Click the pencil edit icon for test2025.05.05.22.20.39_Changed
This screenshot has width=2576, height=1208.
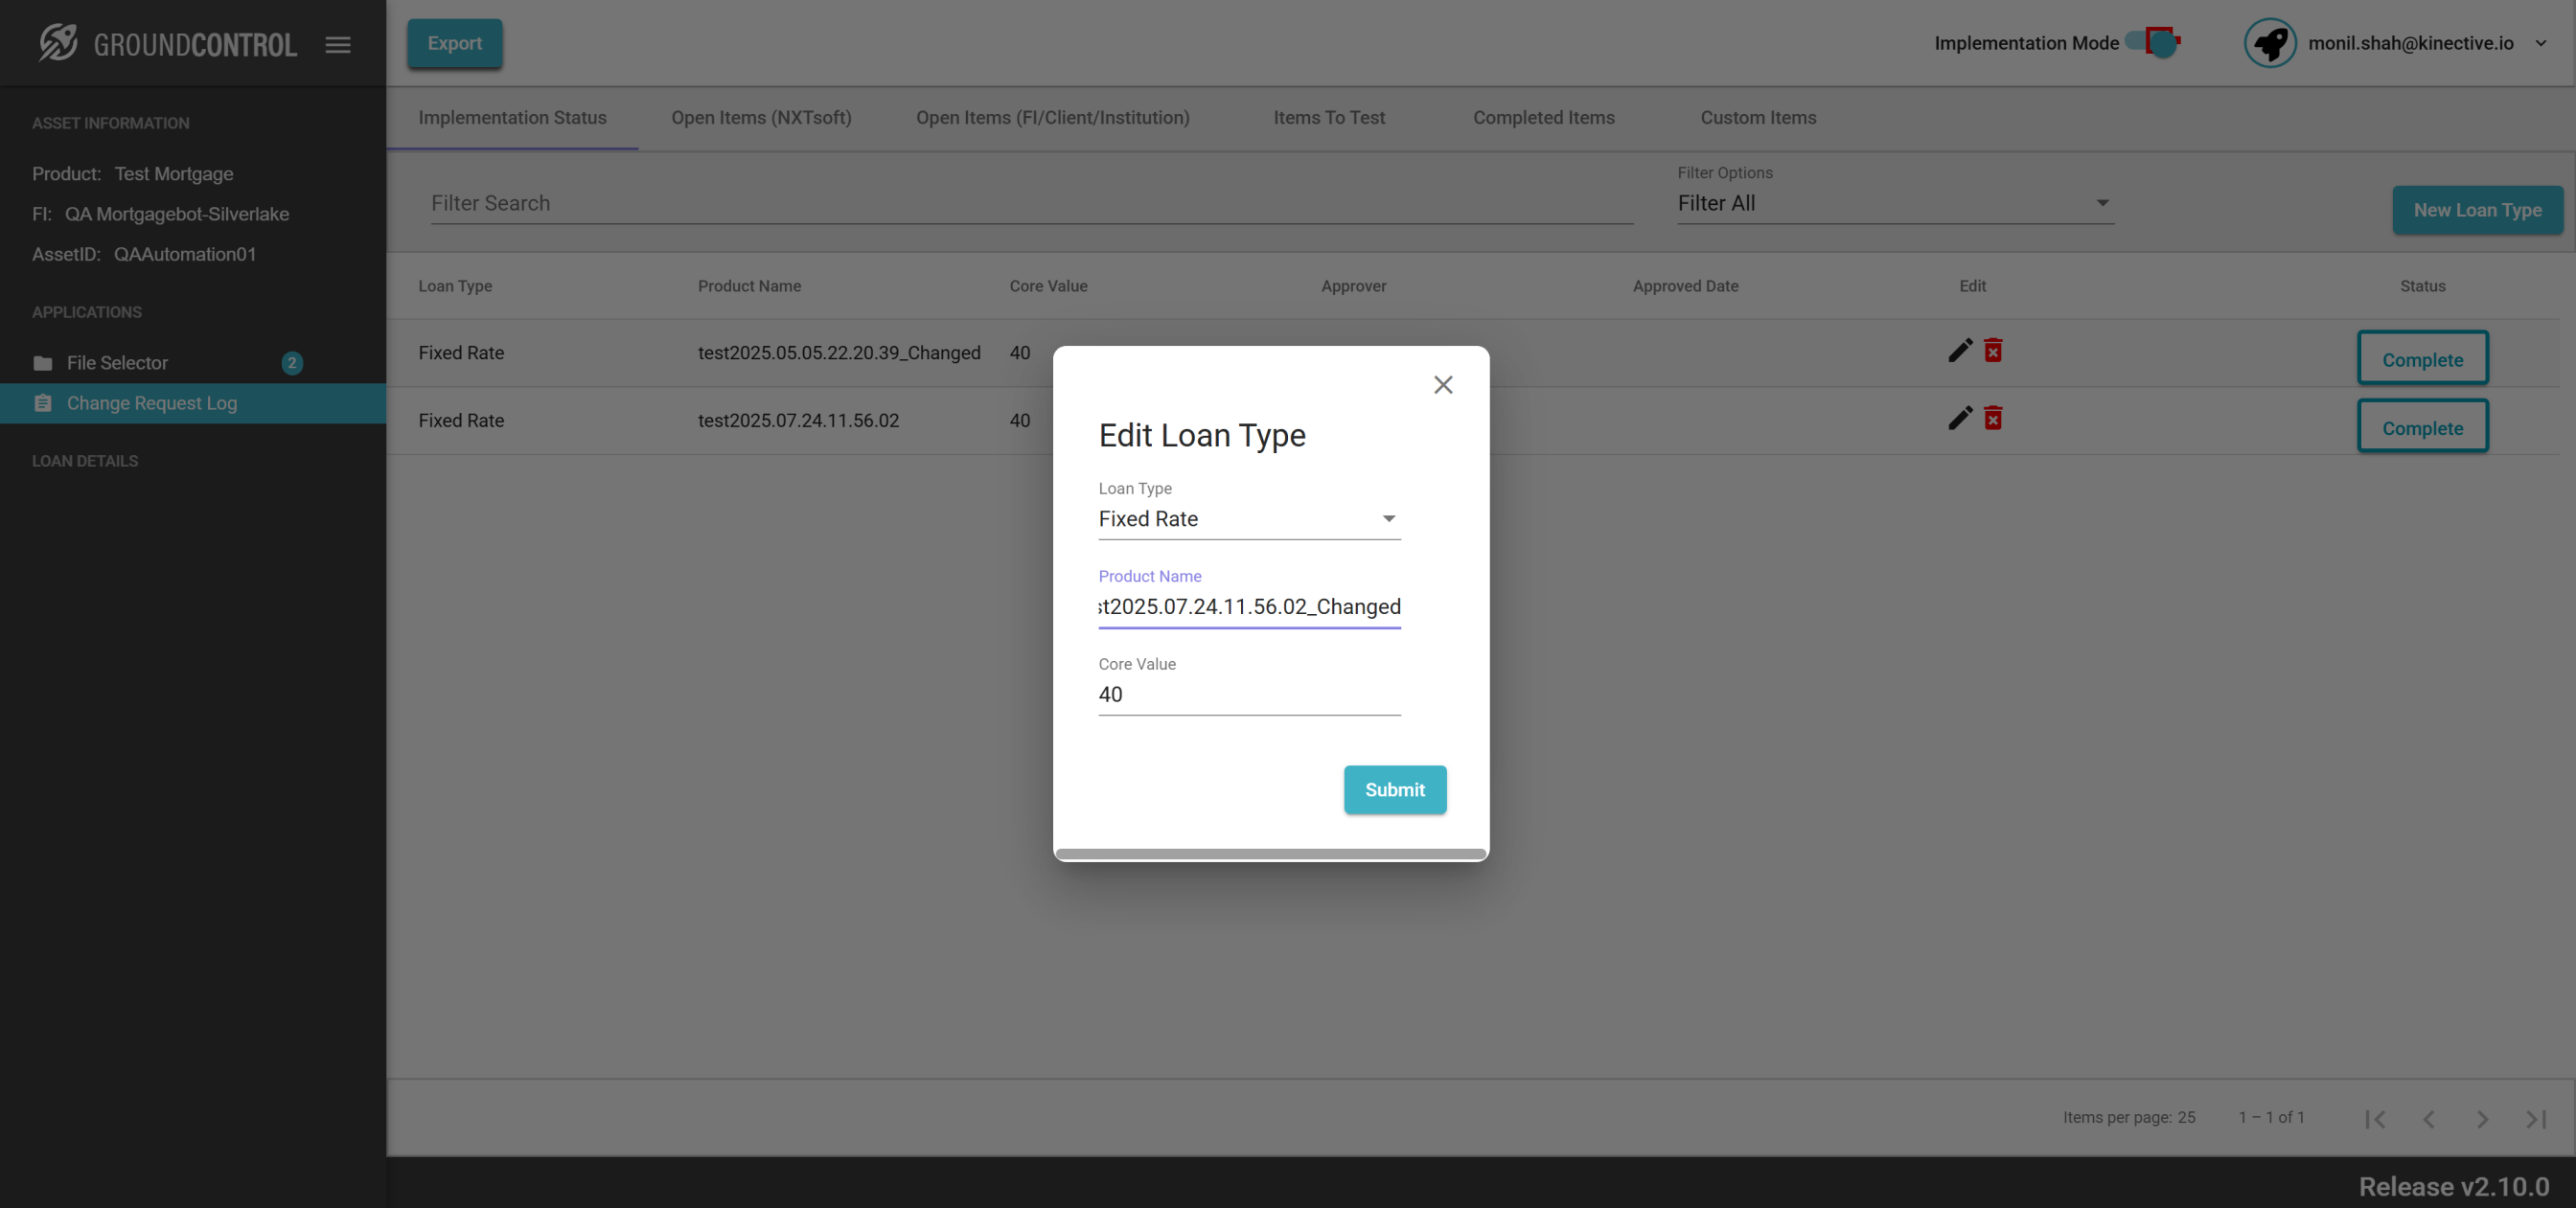tap(1959, 350)
